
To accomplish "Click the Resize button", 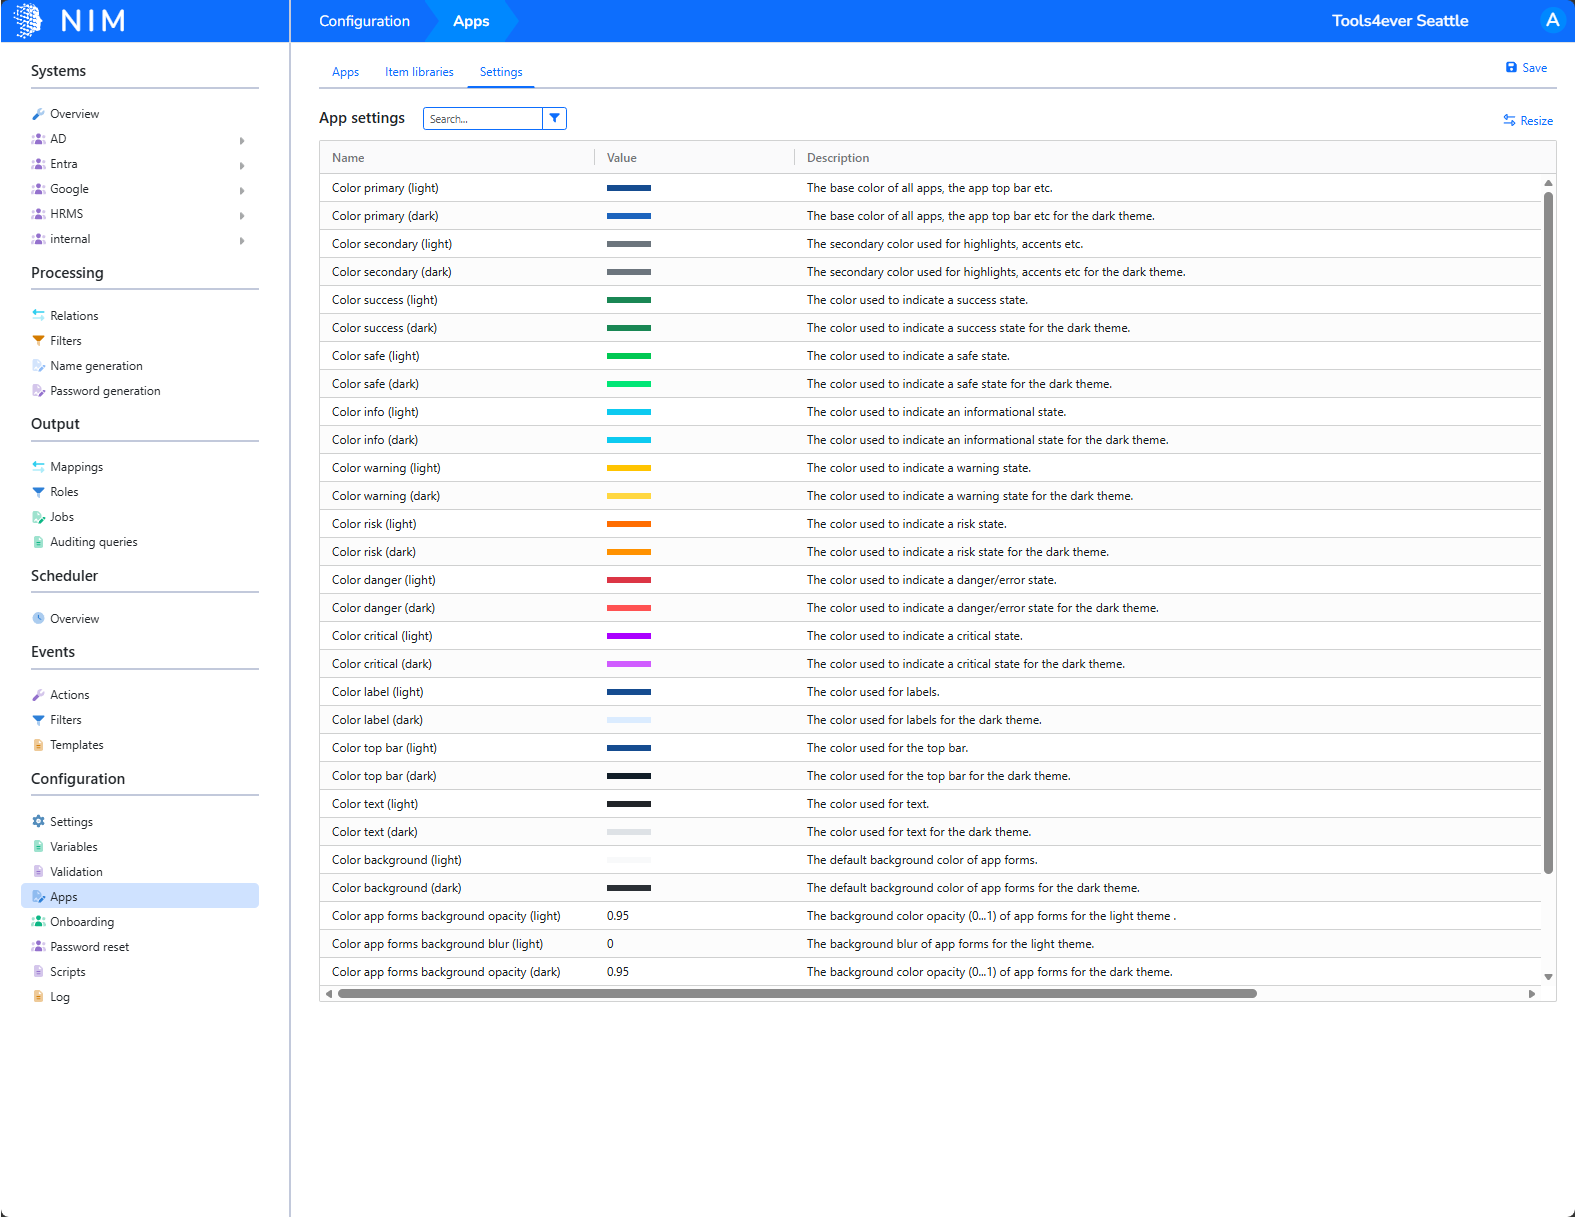I will (x=1528, y=120).
